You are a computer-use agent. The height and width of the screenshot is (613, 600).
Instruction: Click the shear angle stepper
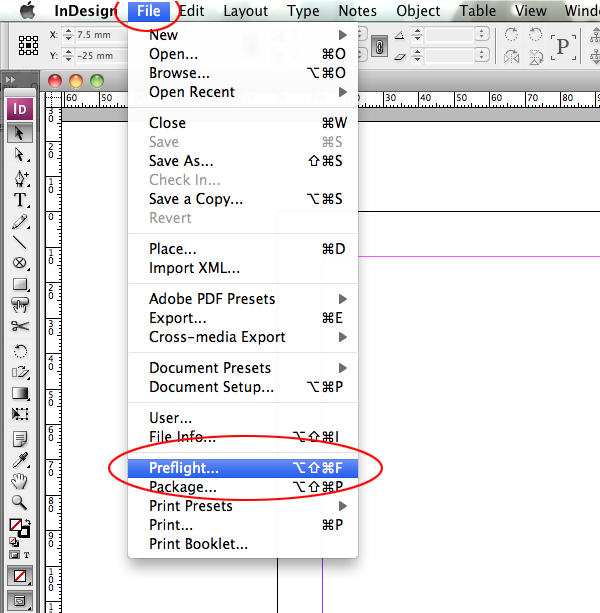pyautogui.click(x=417, y=56)
